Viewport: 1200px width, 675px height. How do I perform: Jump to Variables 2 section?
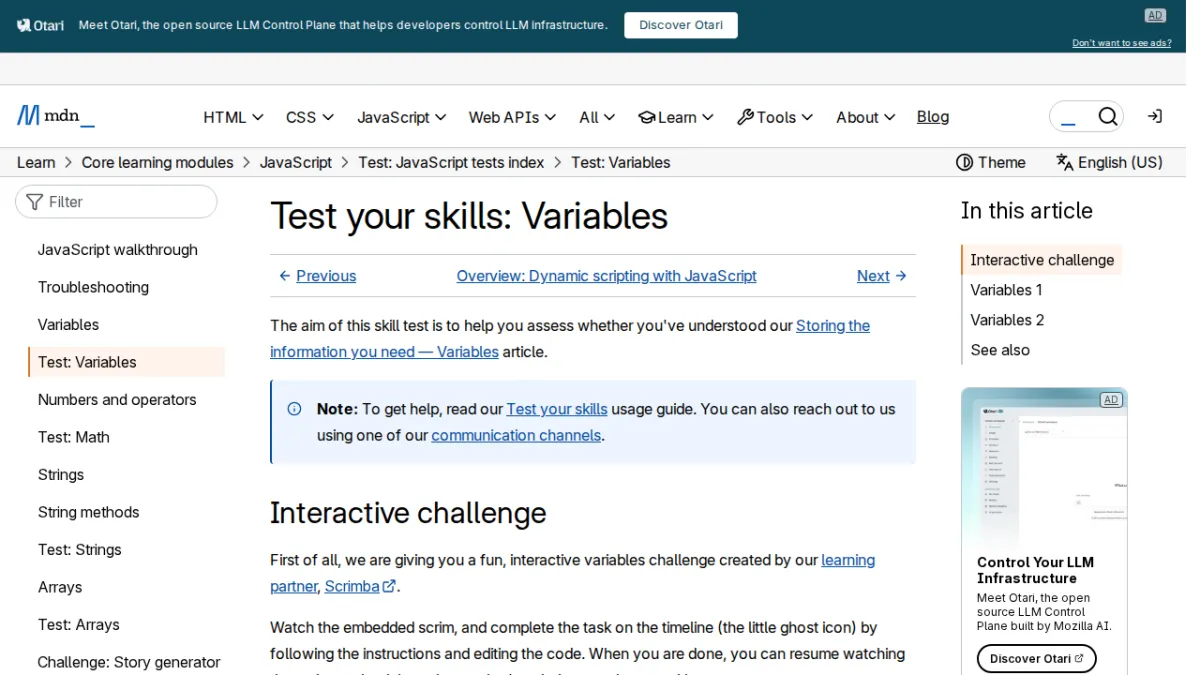(1007, 320)
